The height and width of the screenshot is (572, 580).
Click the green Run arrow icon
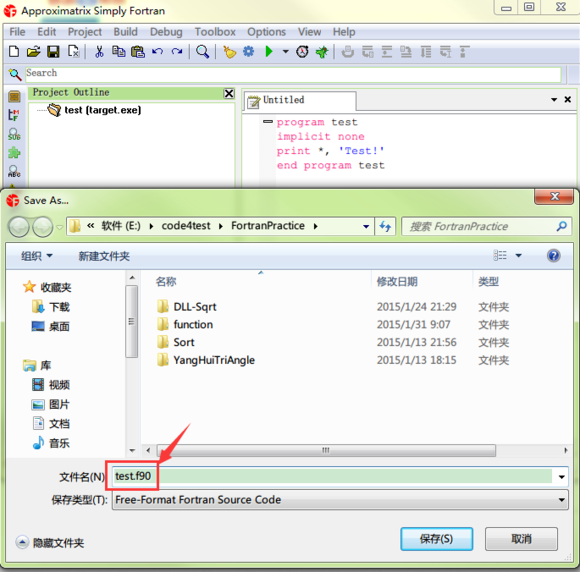pyautogui.click(x=269, y=51)
